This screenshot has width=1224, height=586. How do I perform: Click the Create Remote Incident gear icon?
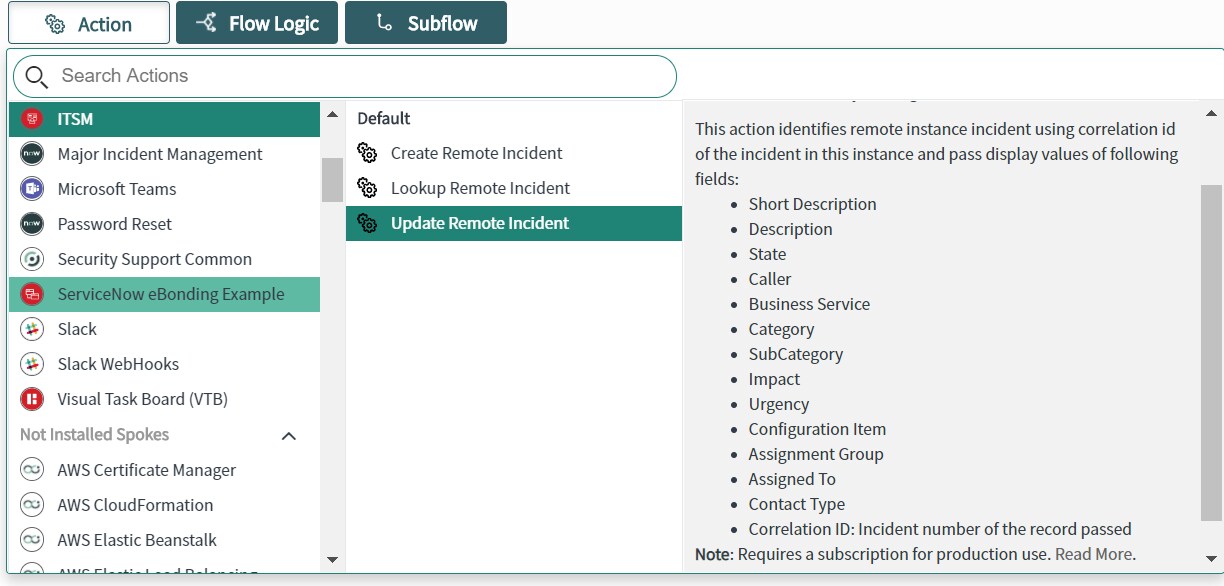click(367, 153)
